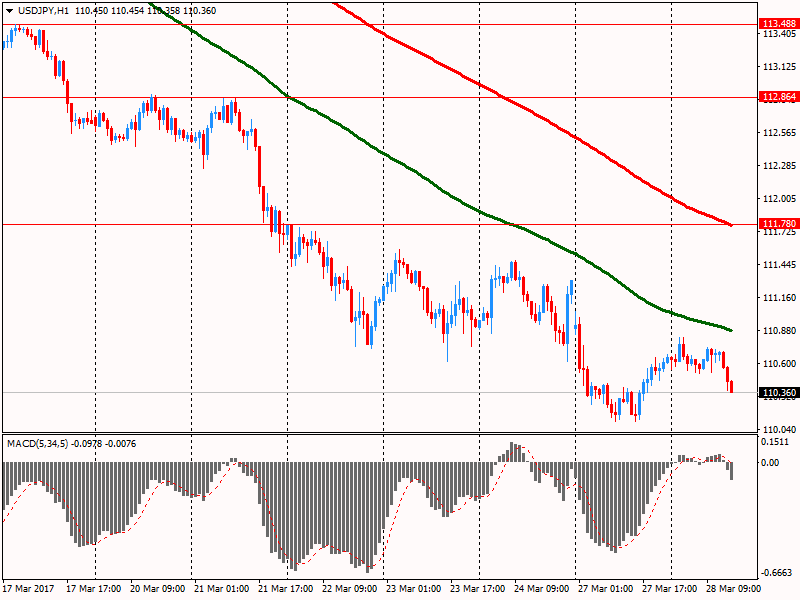Click the 111.445 price scale value

coord(780,265)
